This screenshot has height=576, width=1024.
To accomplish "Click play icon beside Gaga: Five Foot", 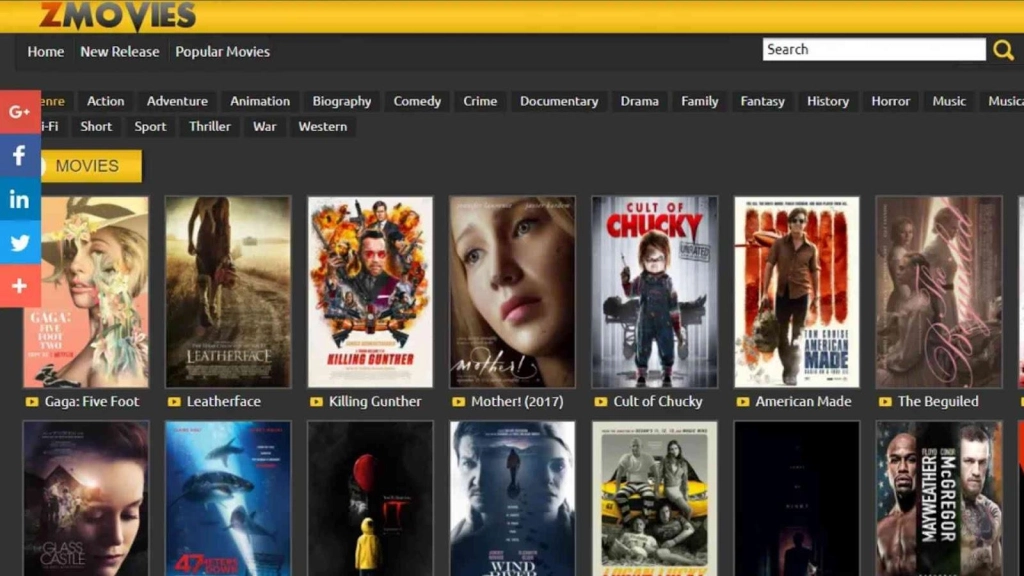I will [x=32, y=402].
